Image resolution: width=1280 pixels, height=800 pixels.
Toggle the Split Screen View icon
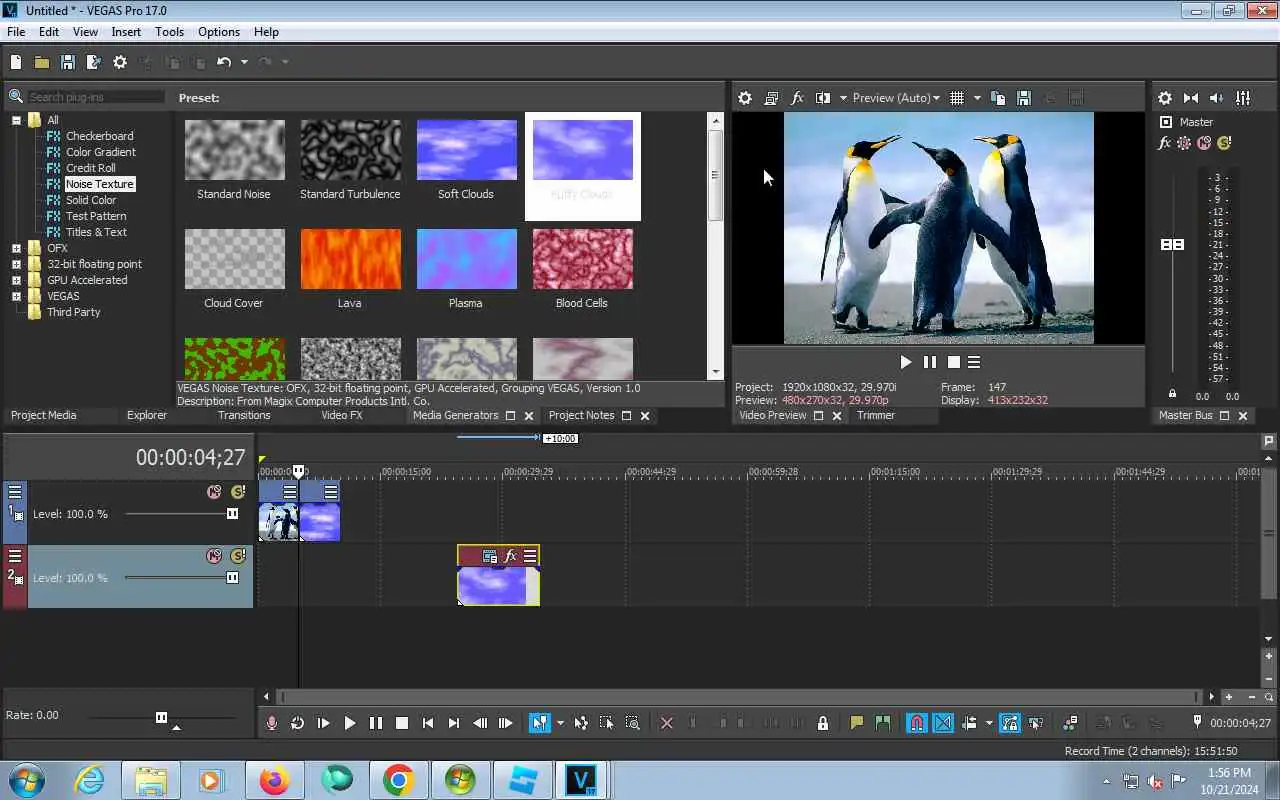823,98
